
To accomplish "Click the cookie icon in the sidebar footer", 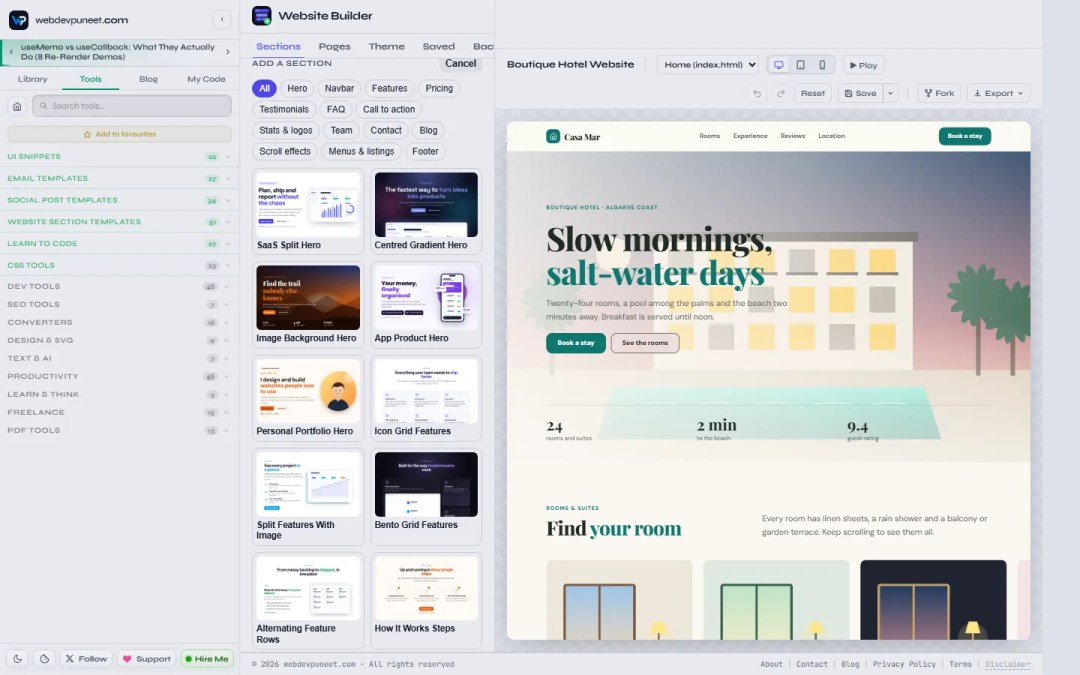I will [x=44, y=658].
